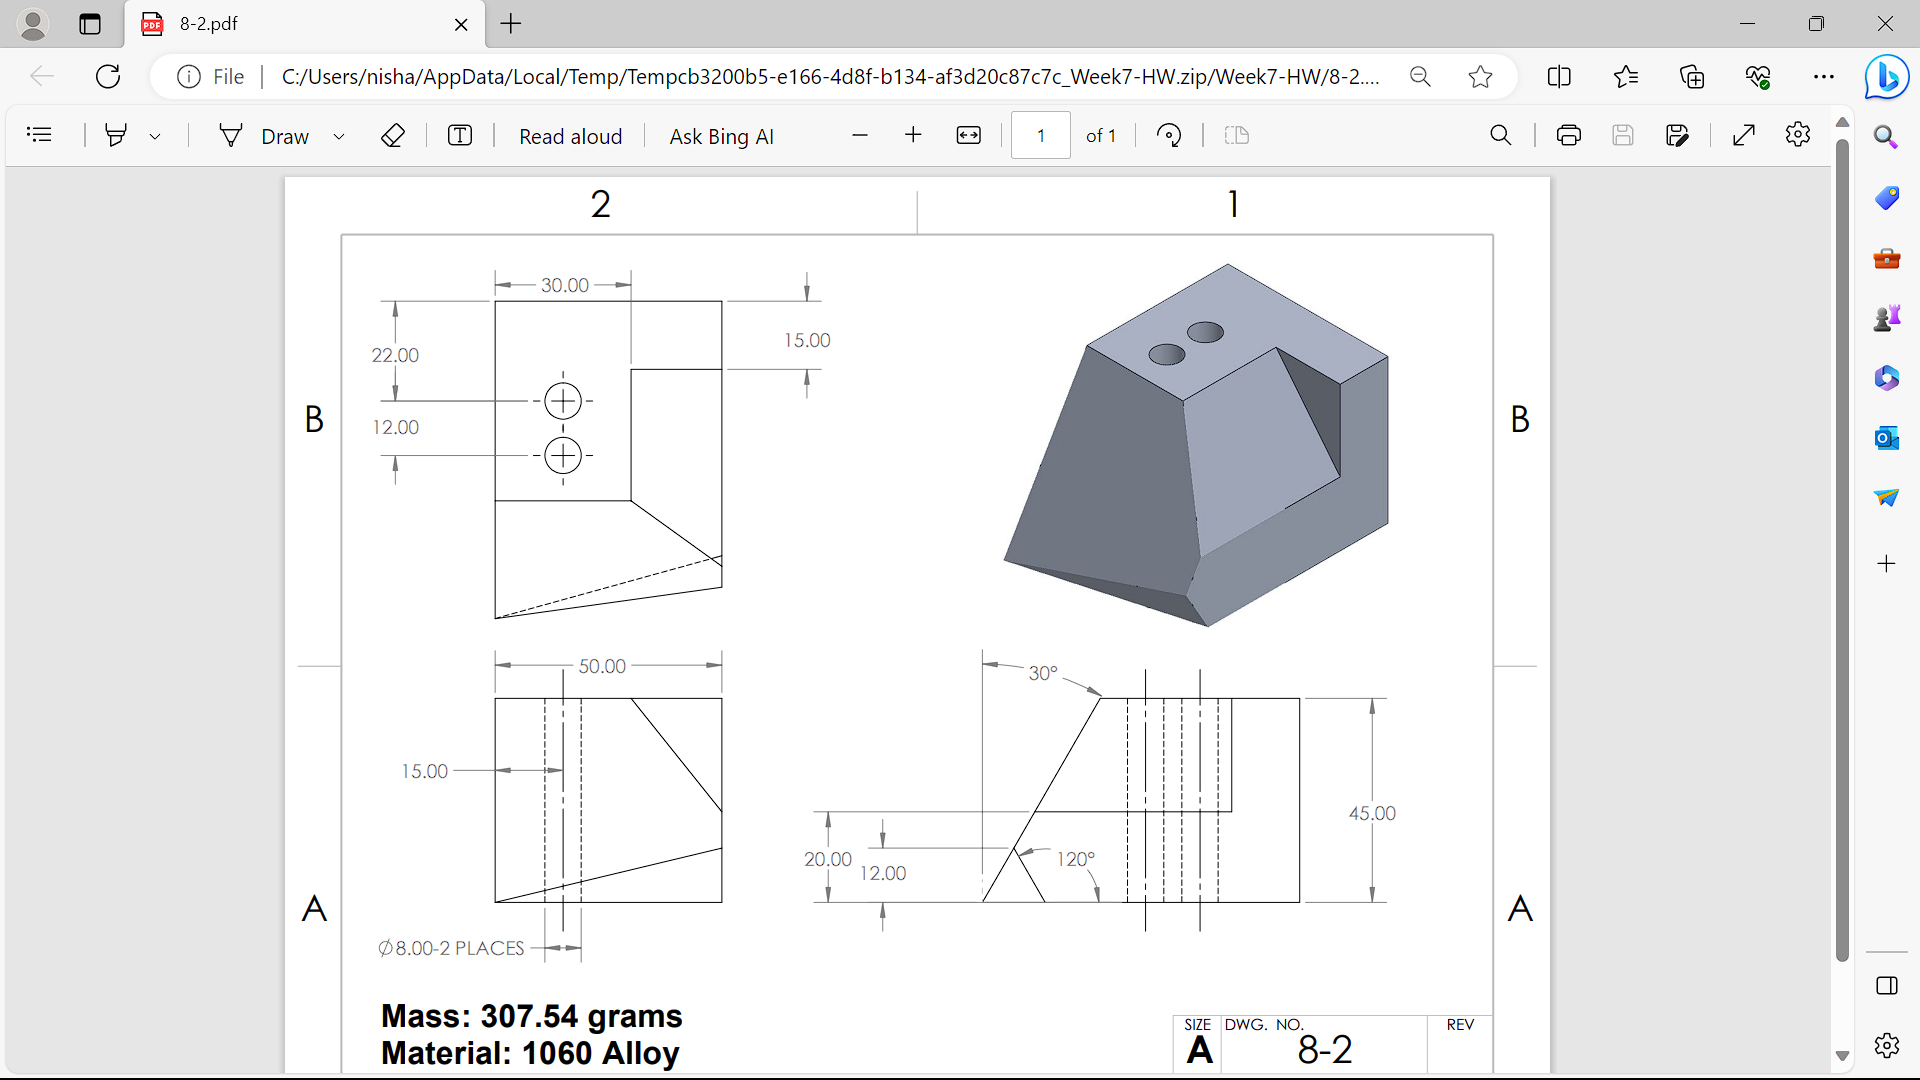This screenshot has width=1920, height=1080.
Task: Zoom in on the drawing
Action: point(913,135)
